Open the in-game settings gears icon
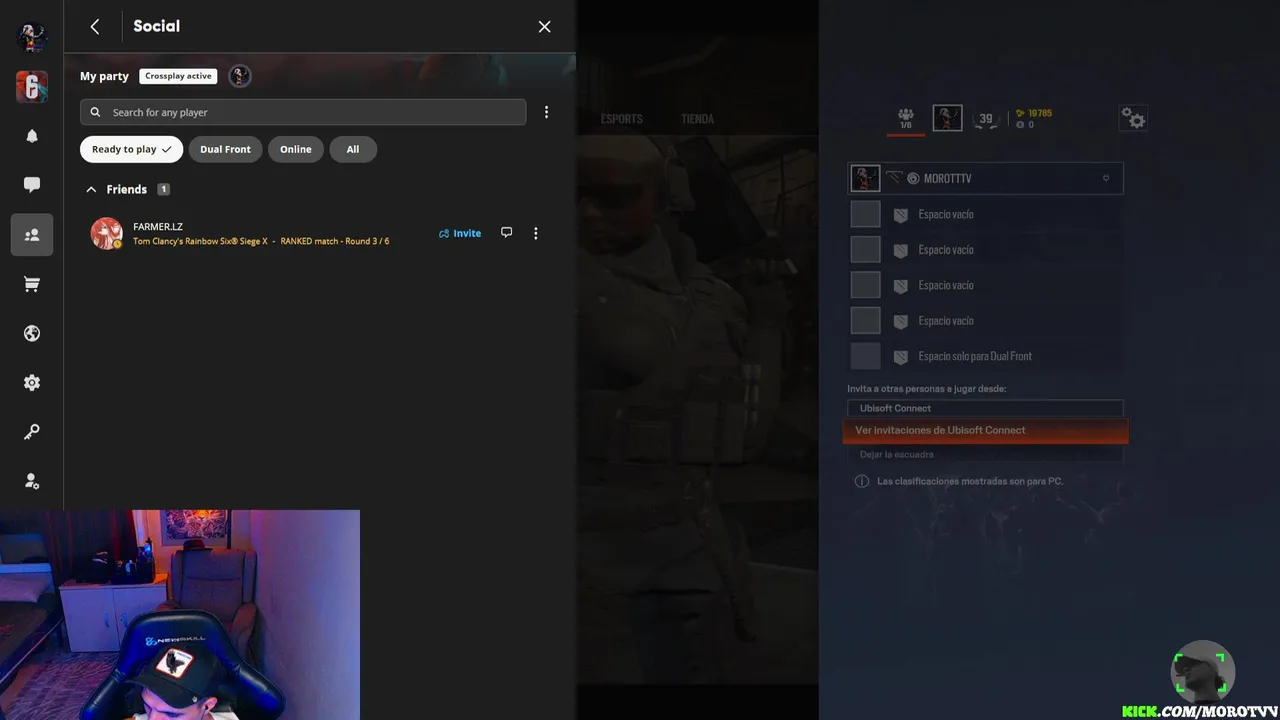 coord(1133,119)
